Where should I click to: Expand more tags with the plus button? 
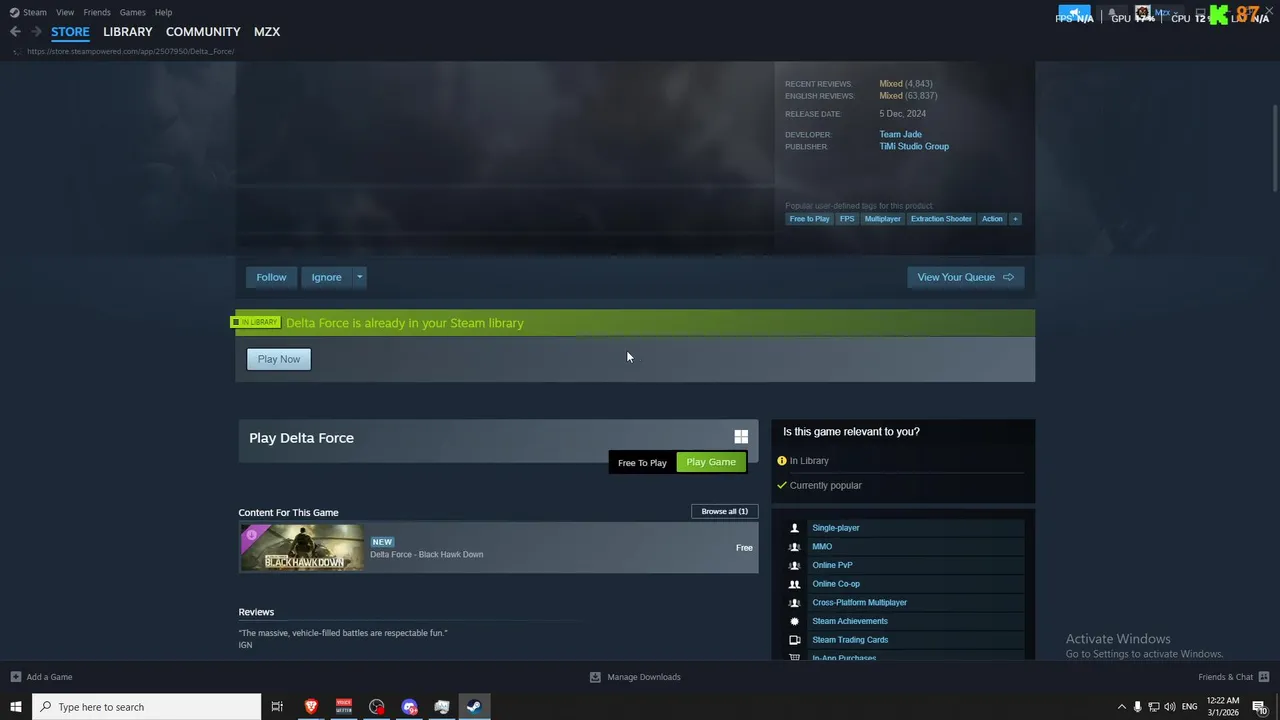pos(1015,219)
